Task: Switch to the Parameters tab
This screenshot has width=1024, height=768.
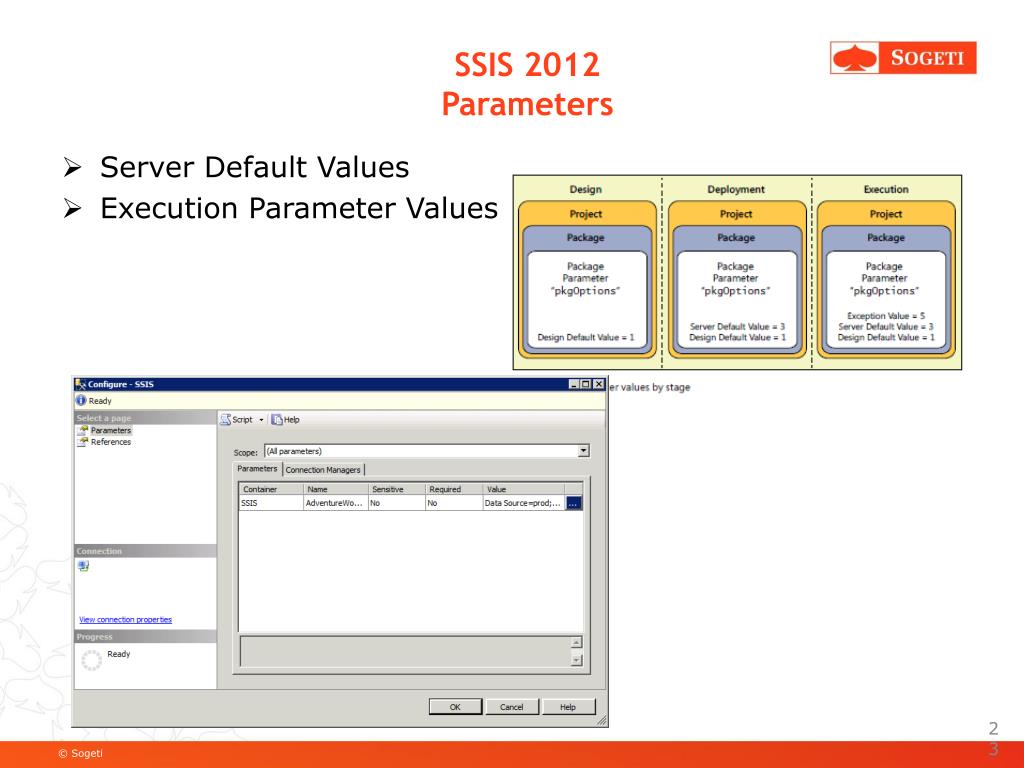Action: tap(257, 469)
